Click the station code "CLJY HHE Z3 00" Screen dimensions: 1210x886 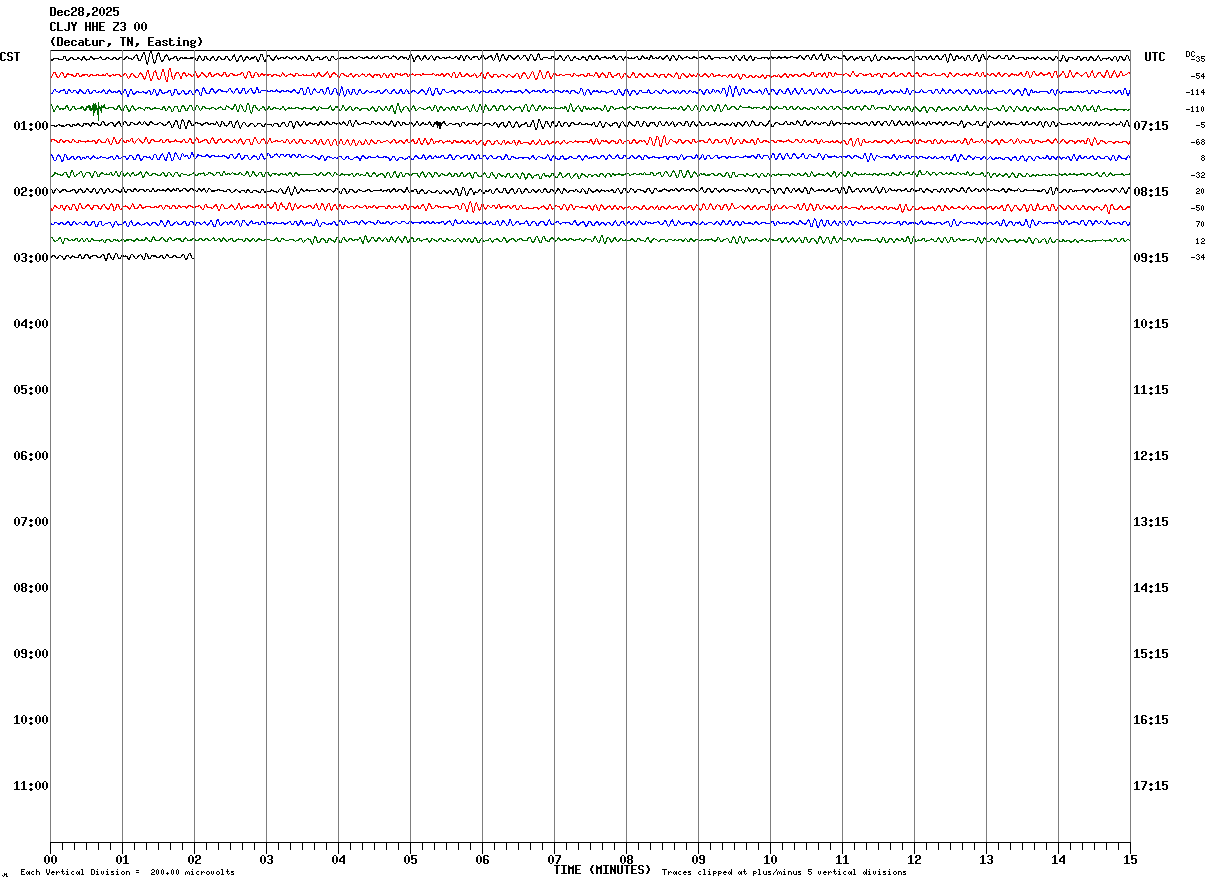99,27
